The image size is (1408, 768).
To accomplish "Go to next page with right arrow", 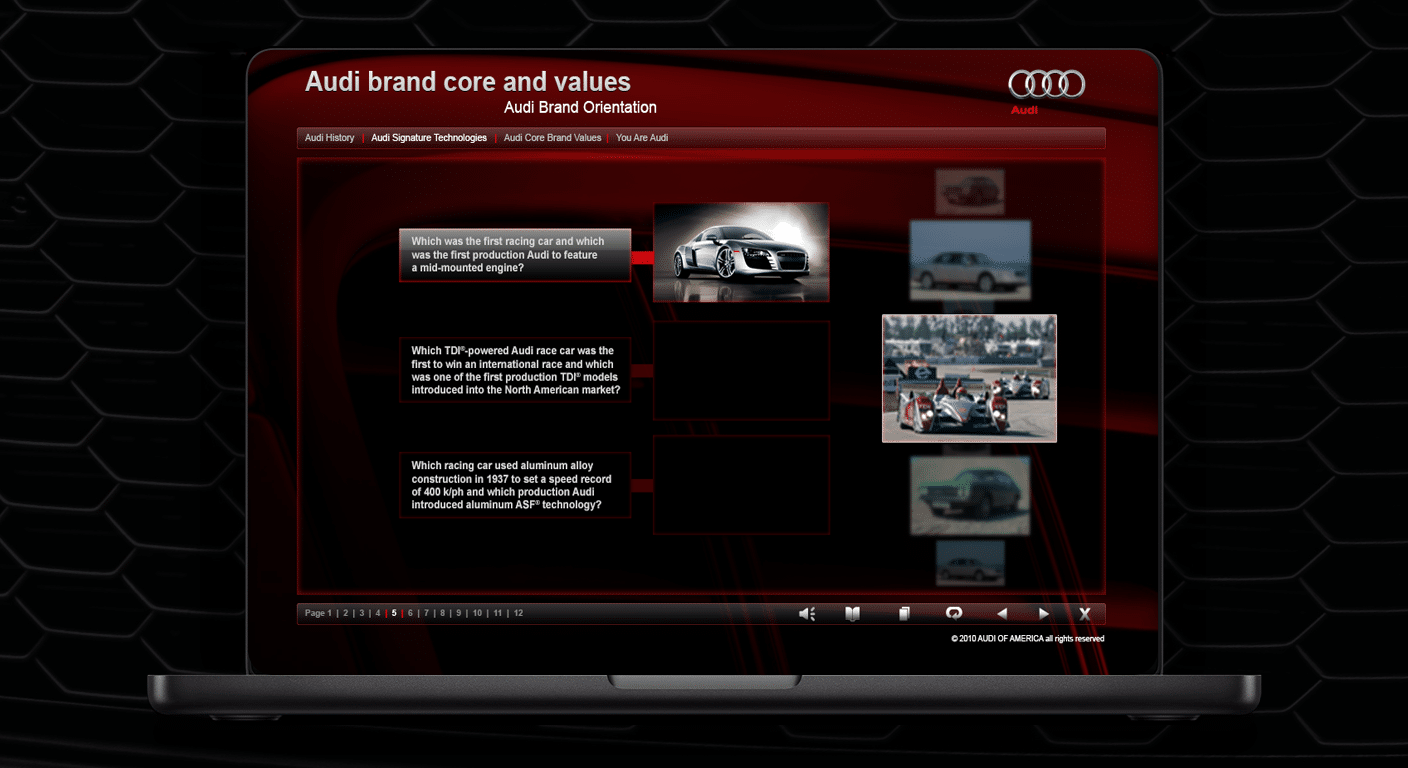I will pyautogui.click(x=1044, y=614).
